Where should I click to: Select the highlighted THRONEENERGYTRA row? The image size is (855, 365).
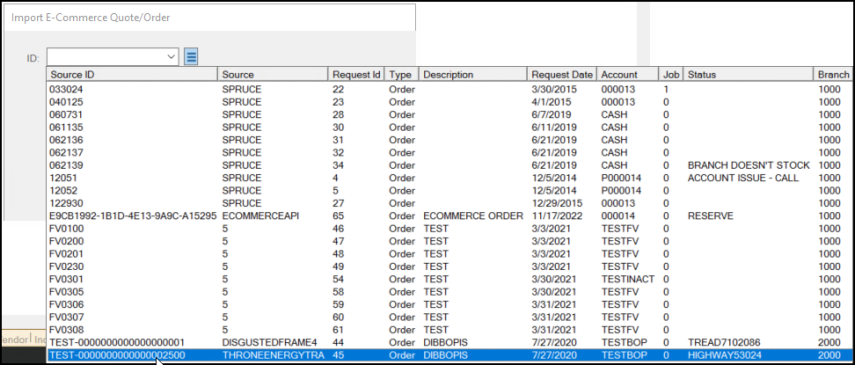449,355
